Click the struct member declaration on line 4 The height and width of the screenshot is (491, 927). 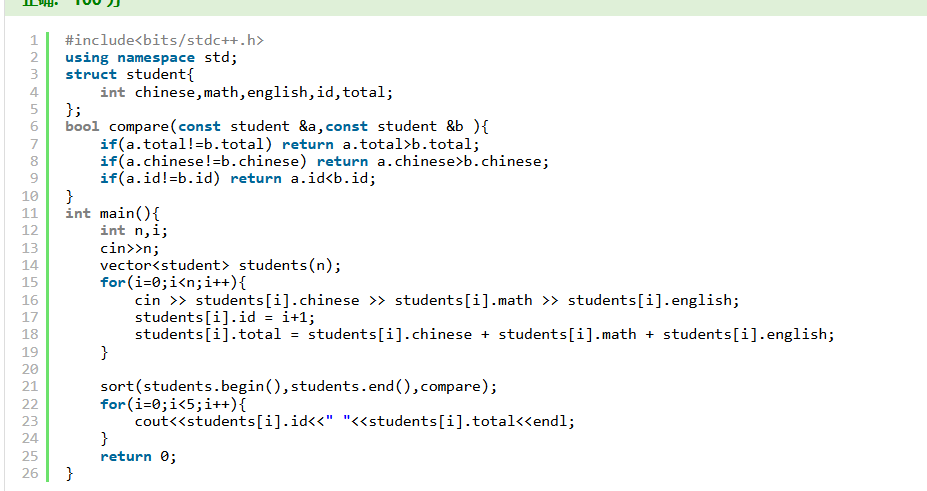pyautogui.click(x=246, y=92)
